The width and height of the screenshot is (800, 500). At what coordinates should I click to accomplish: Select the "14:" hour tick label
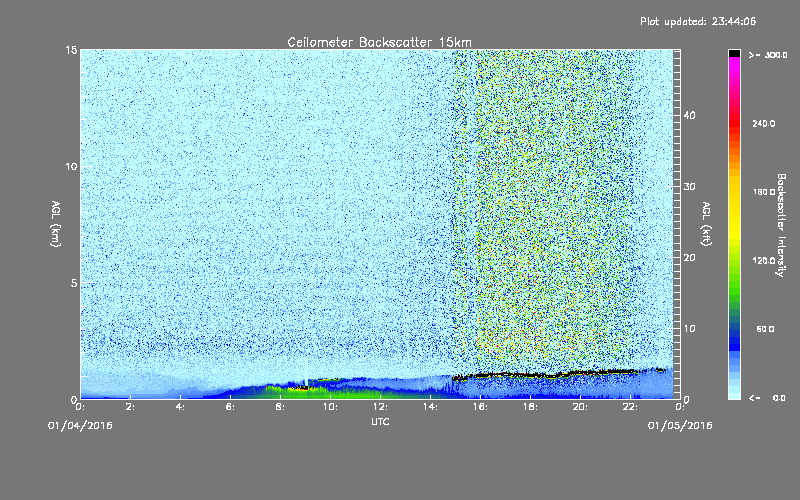pos(430,407)
